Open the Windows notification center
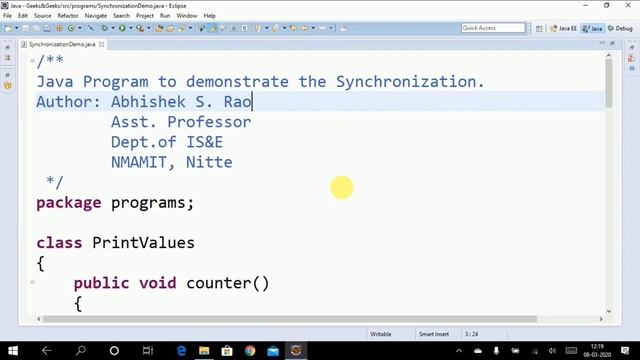Image resolution: width=640 pixels, height=360 pixels. pos(625,351)
